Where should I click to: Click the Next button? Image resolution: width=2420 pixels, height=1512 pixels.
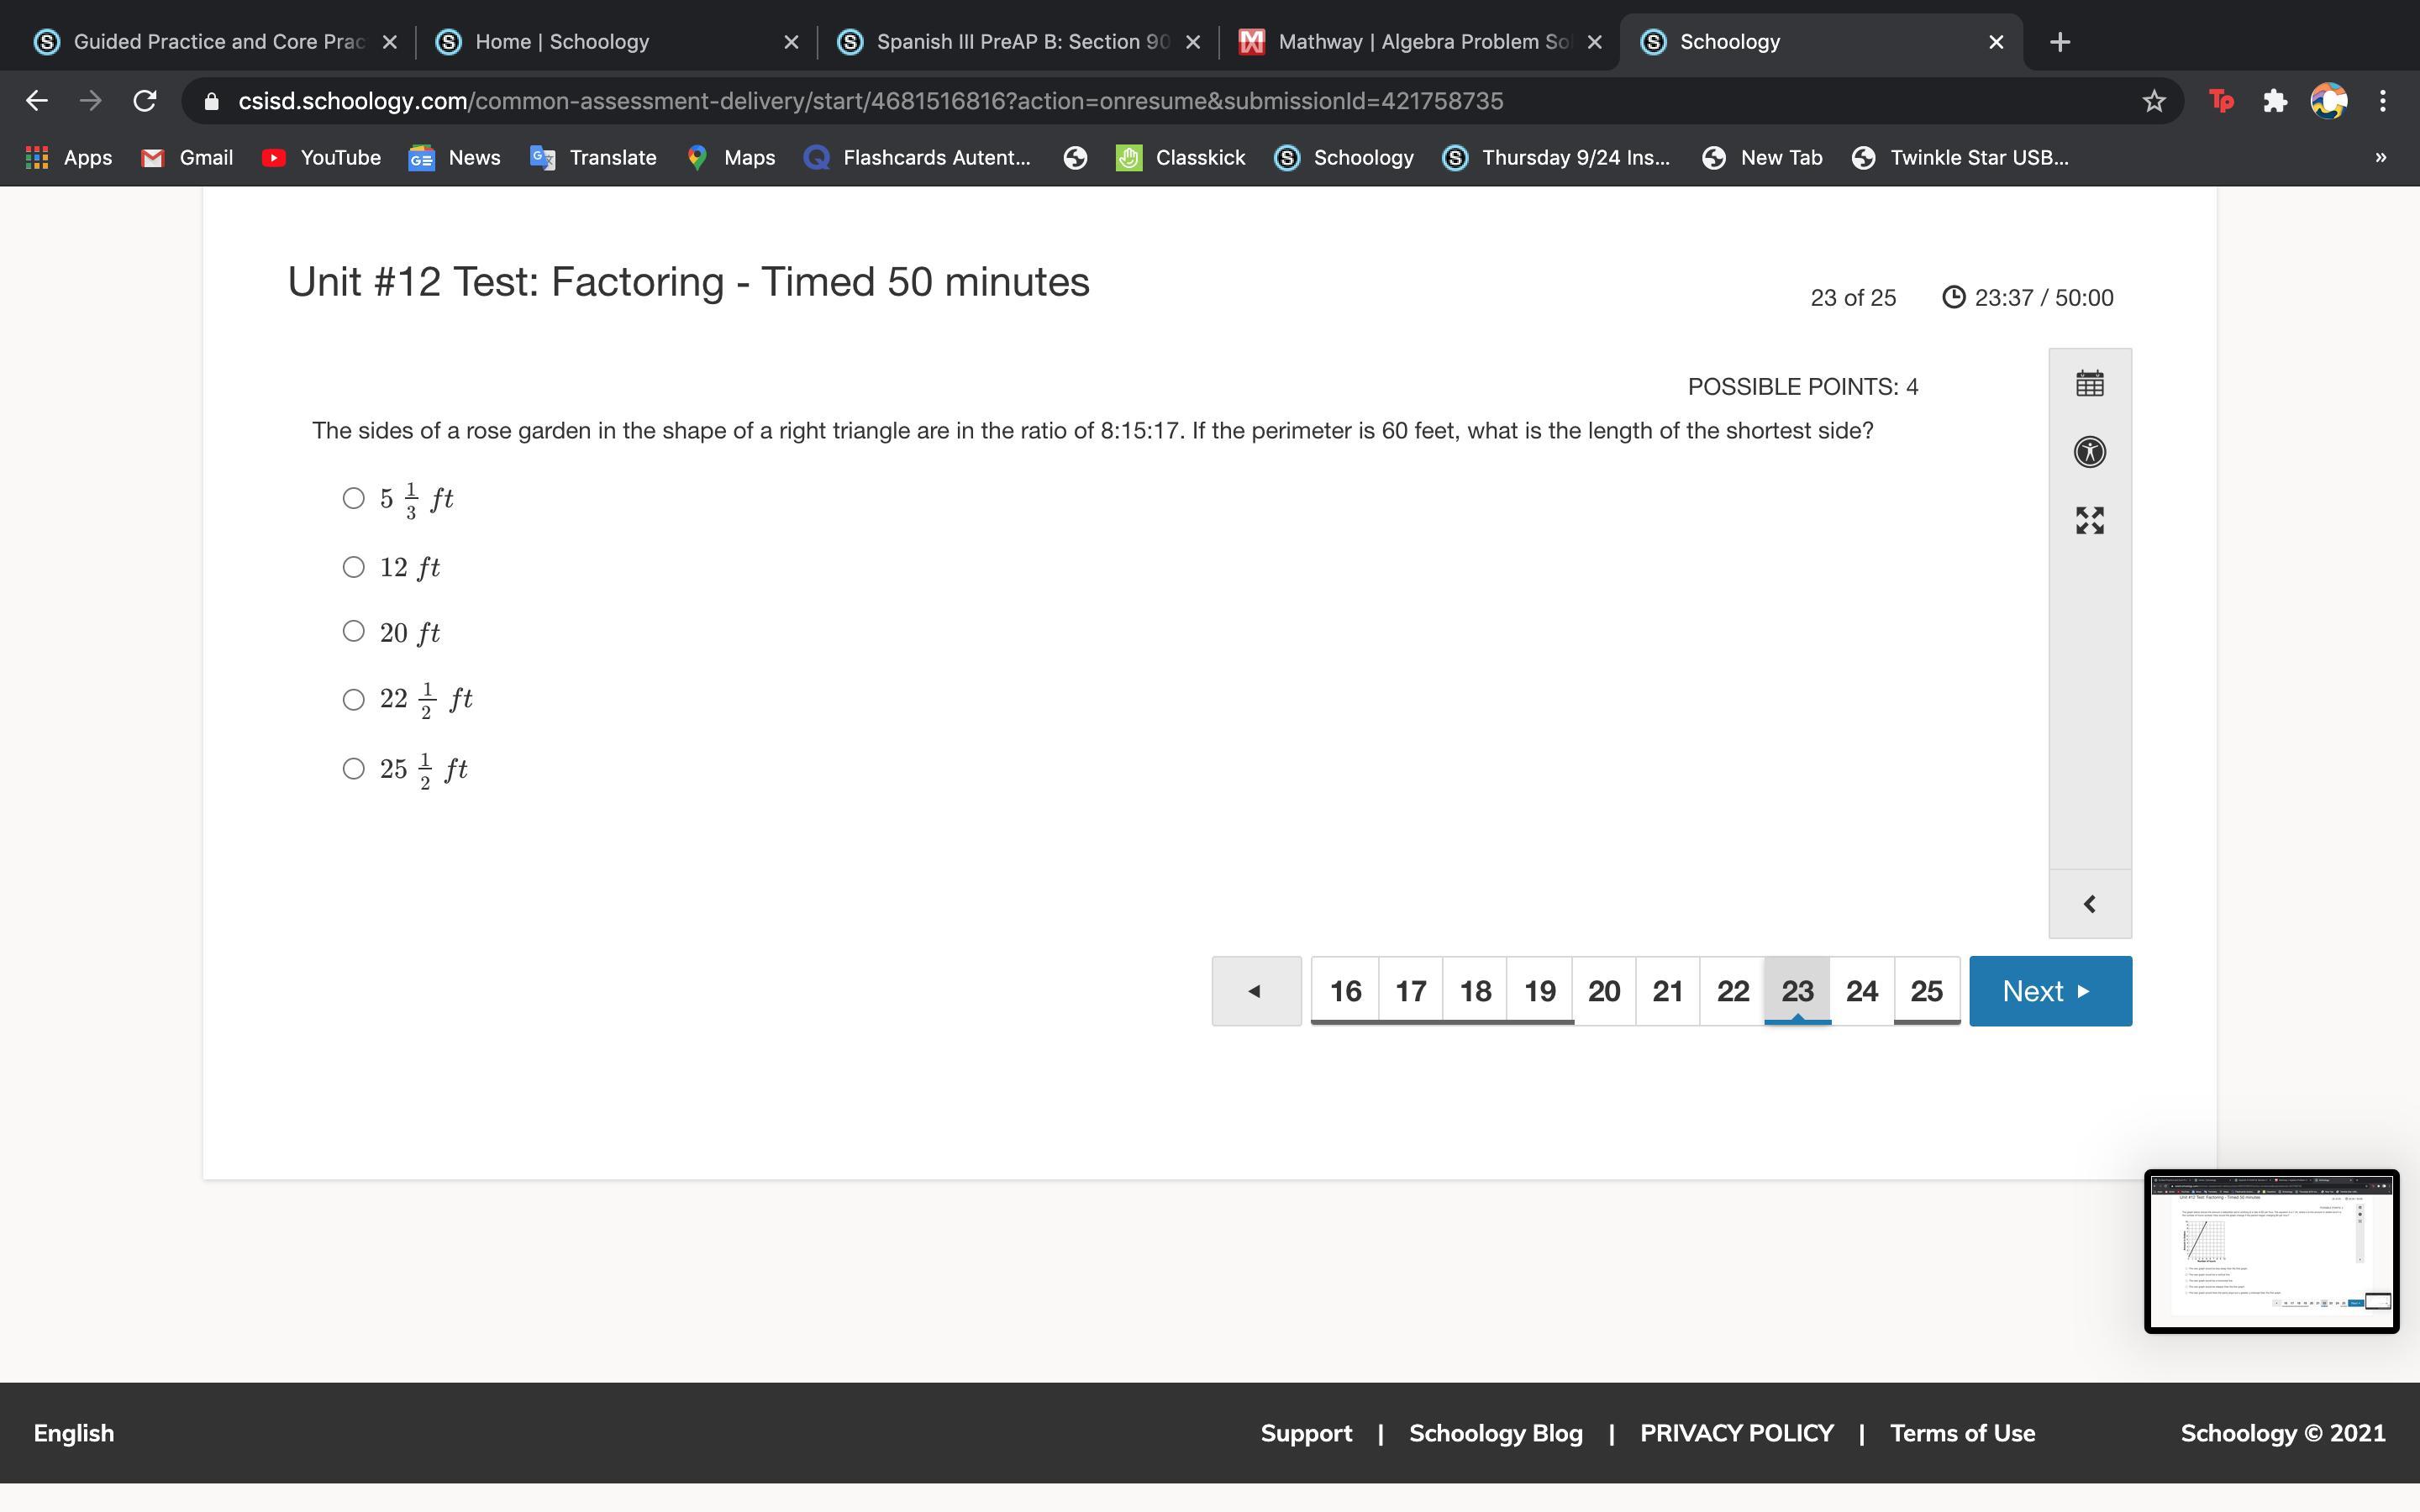pos(2049,991)
